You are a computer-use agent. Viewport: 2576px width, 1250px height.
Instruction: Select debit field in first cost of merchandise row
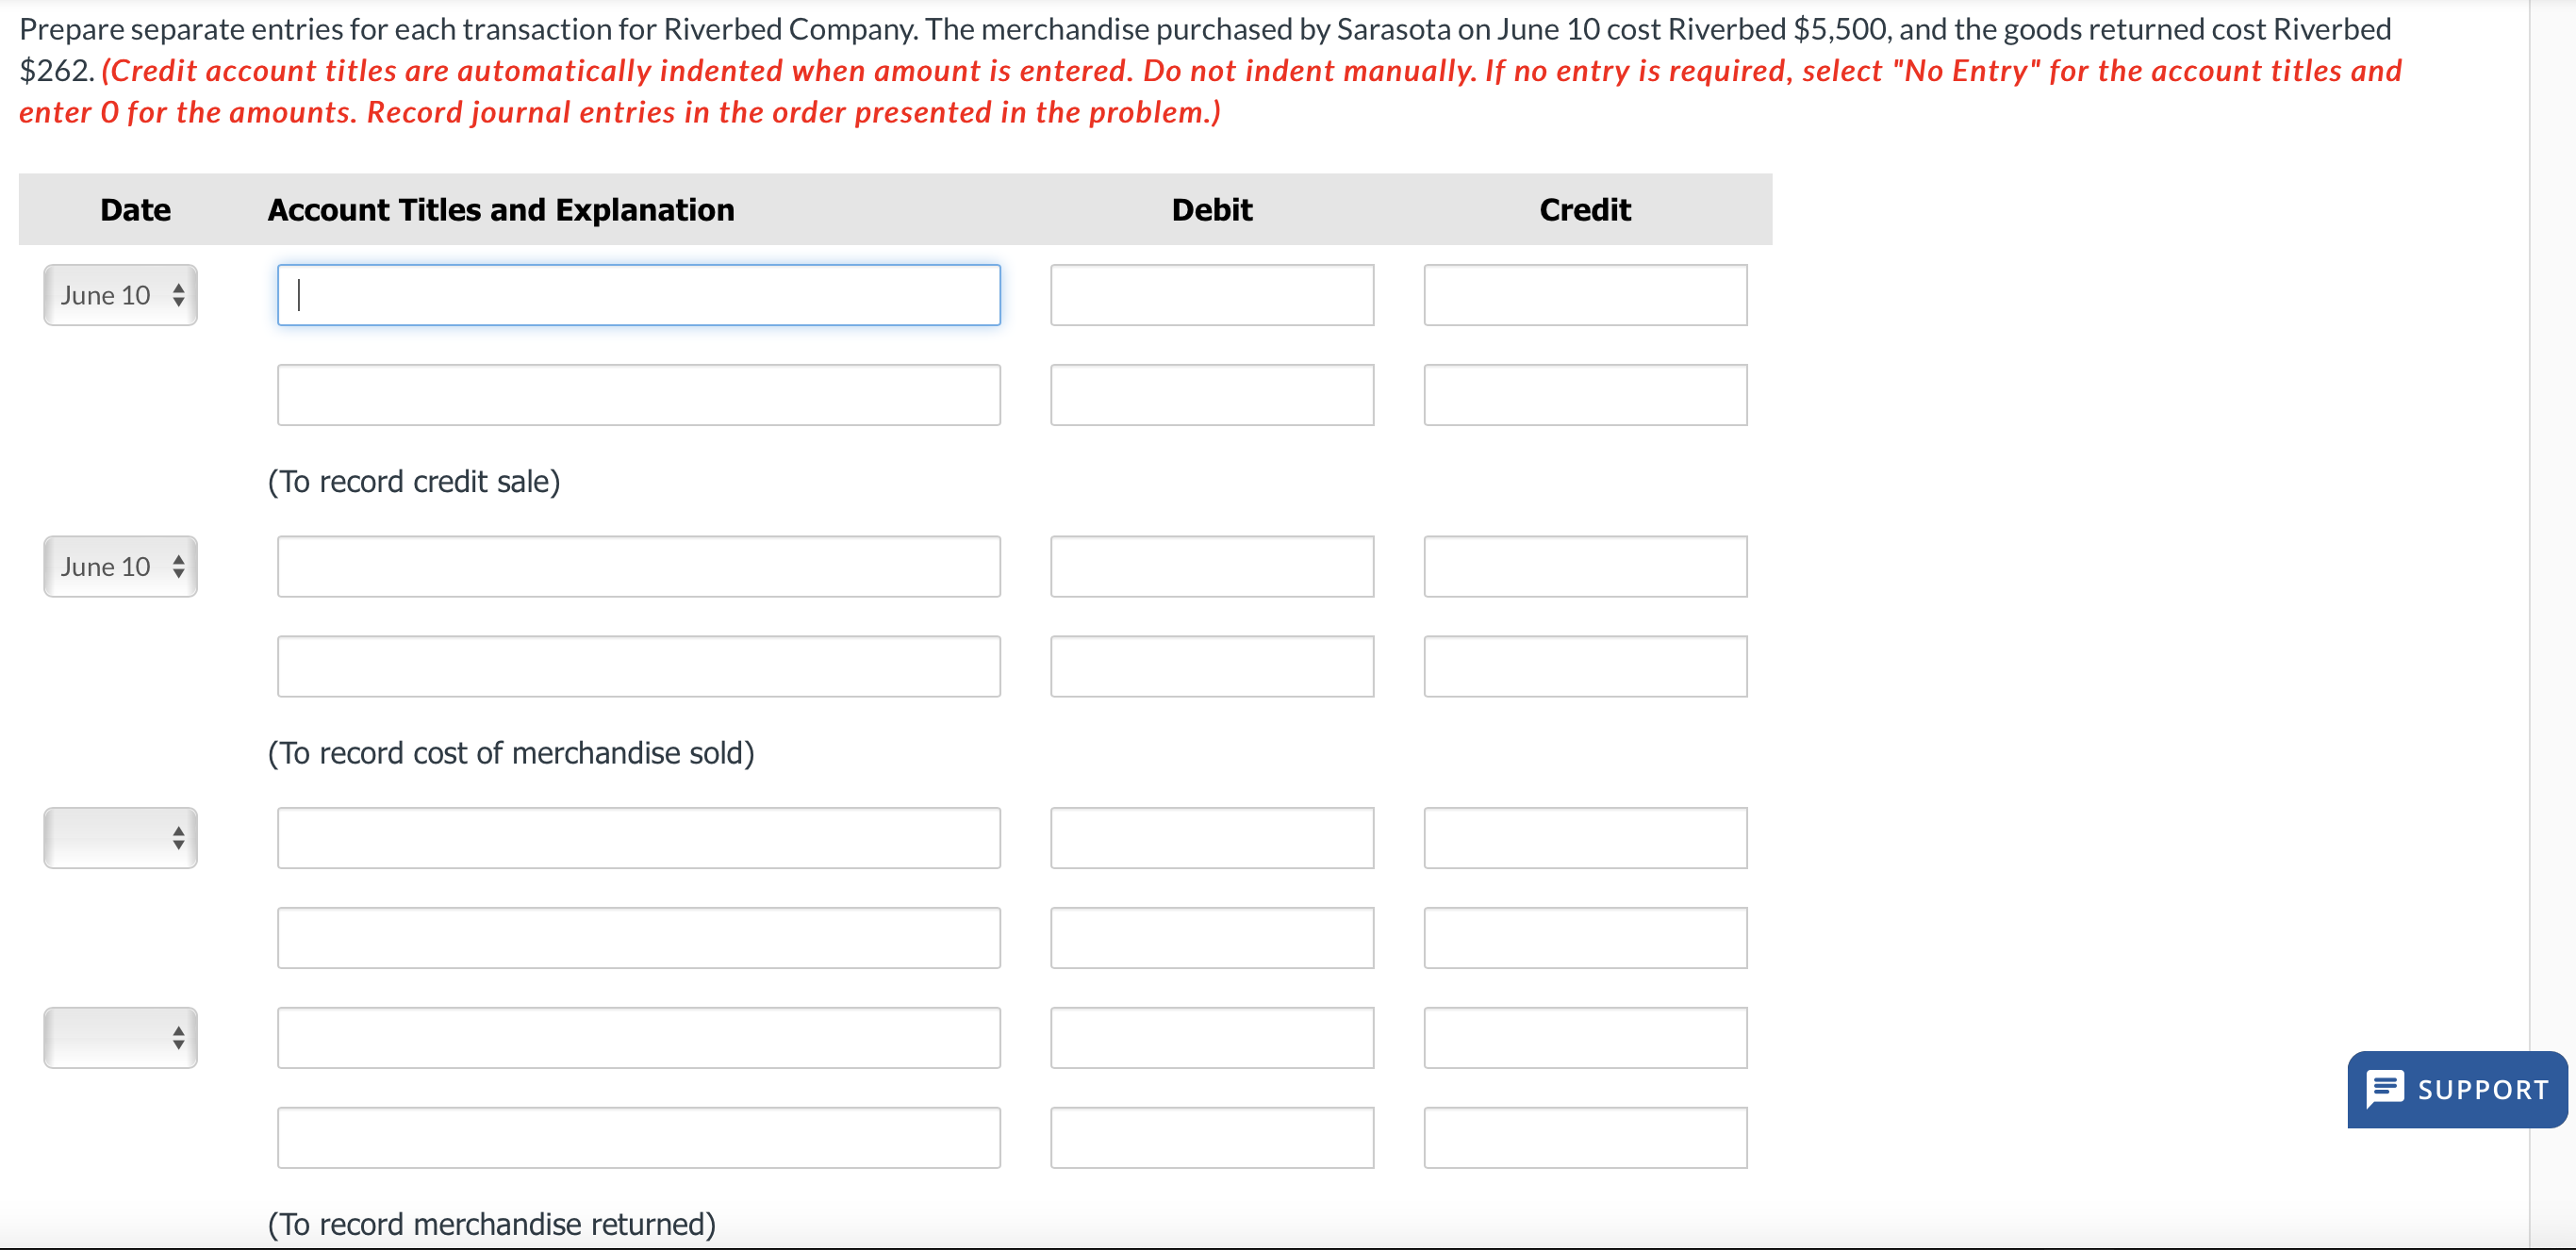coord(1212,566)
